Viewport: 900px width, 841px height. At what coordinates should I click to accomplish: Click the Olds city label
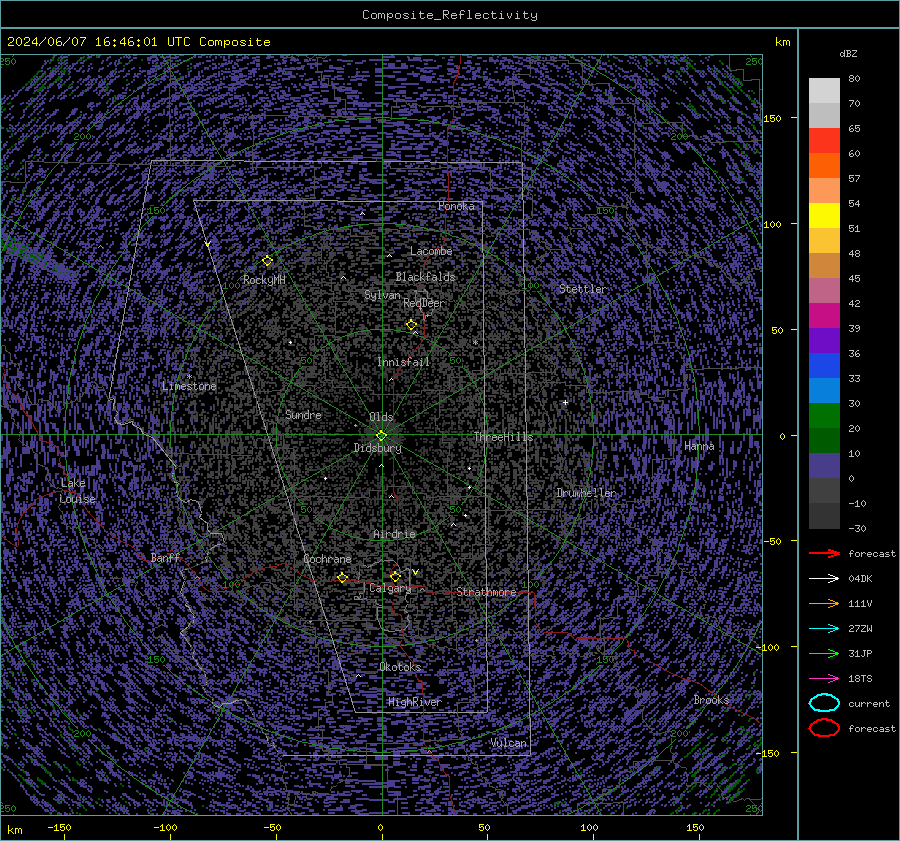click(381, 417)
